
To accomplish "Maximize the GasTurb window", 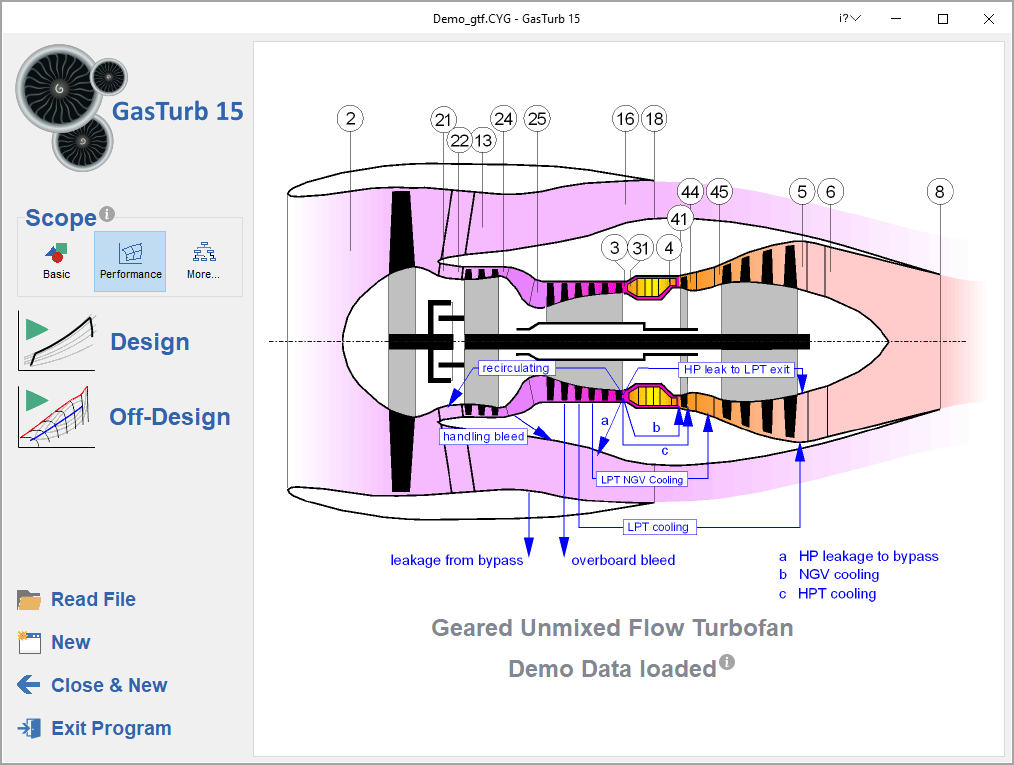I will coord(942,19).
